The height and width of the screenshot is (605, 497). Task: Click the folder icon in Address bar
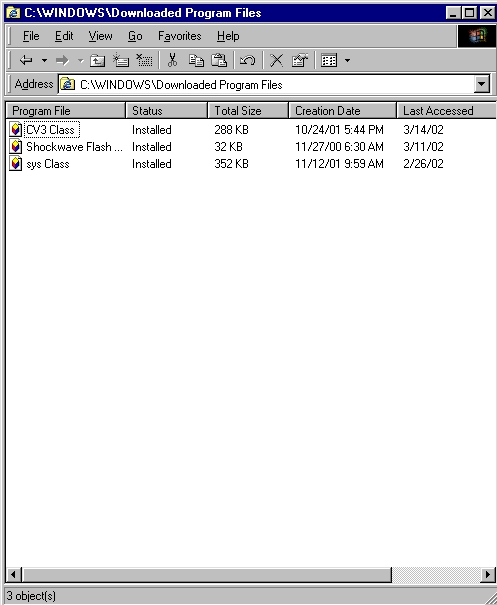coord(68,84)
